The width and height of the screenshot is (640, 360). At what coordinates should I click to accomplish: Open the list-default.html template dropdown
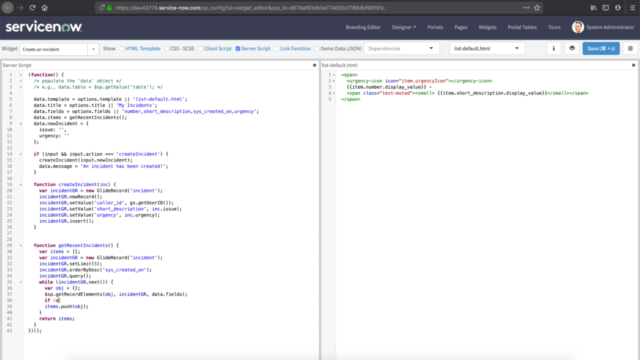pos(487,49)
